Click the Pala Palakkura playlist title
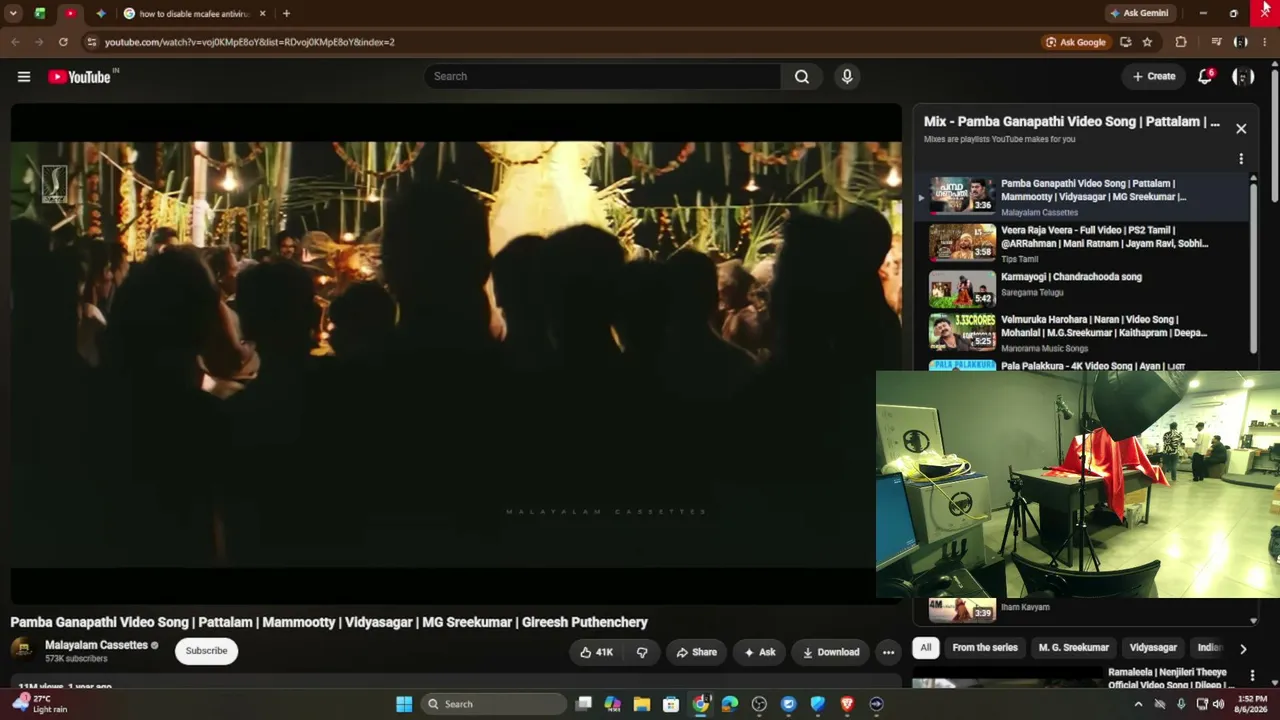1280x720 pixels. click(x=1093, y=366)
